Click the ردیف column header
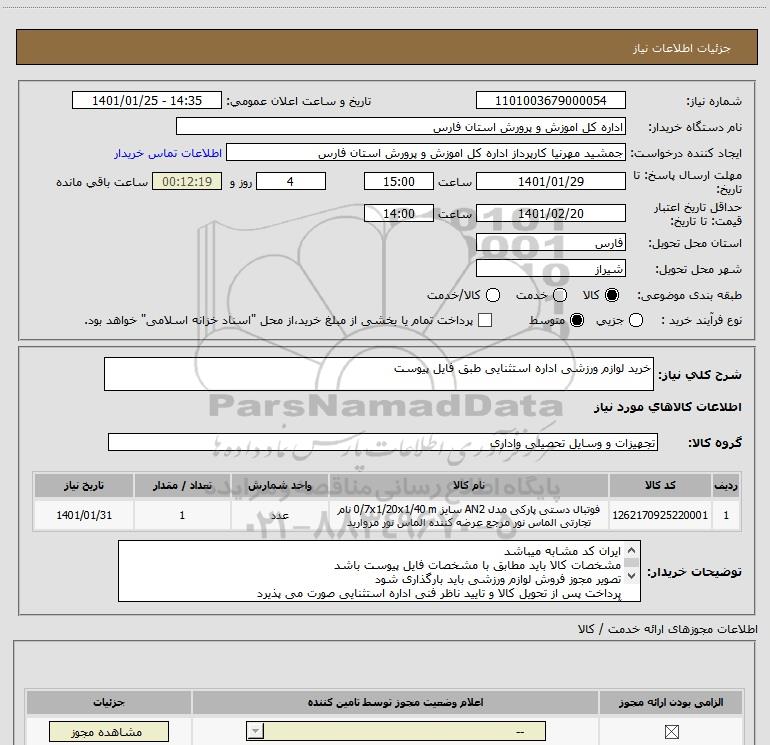 (726, 485)
